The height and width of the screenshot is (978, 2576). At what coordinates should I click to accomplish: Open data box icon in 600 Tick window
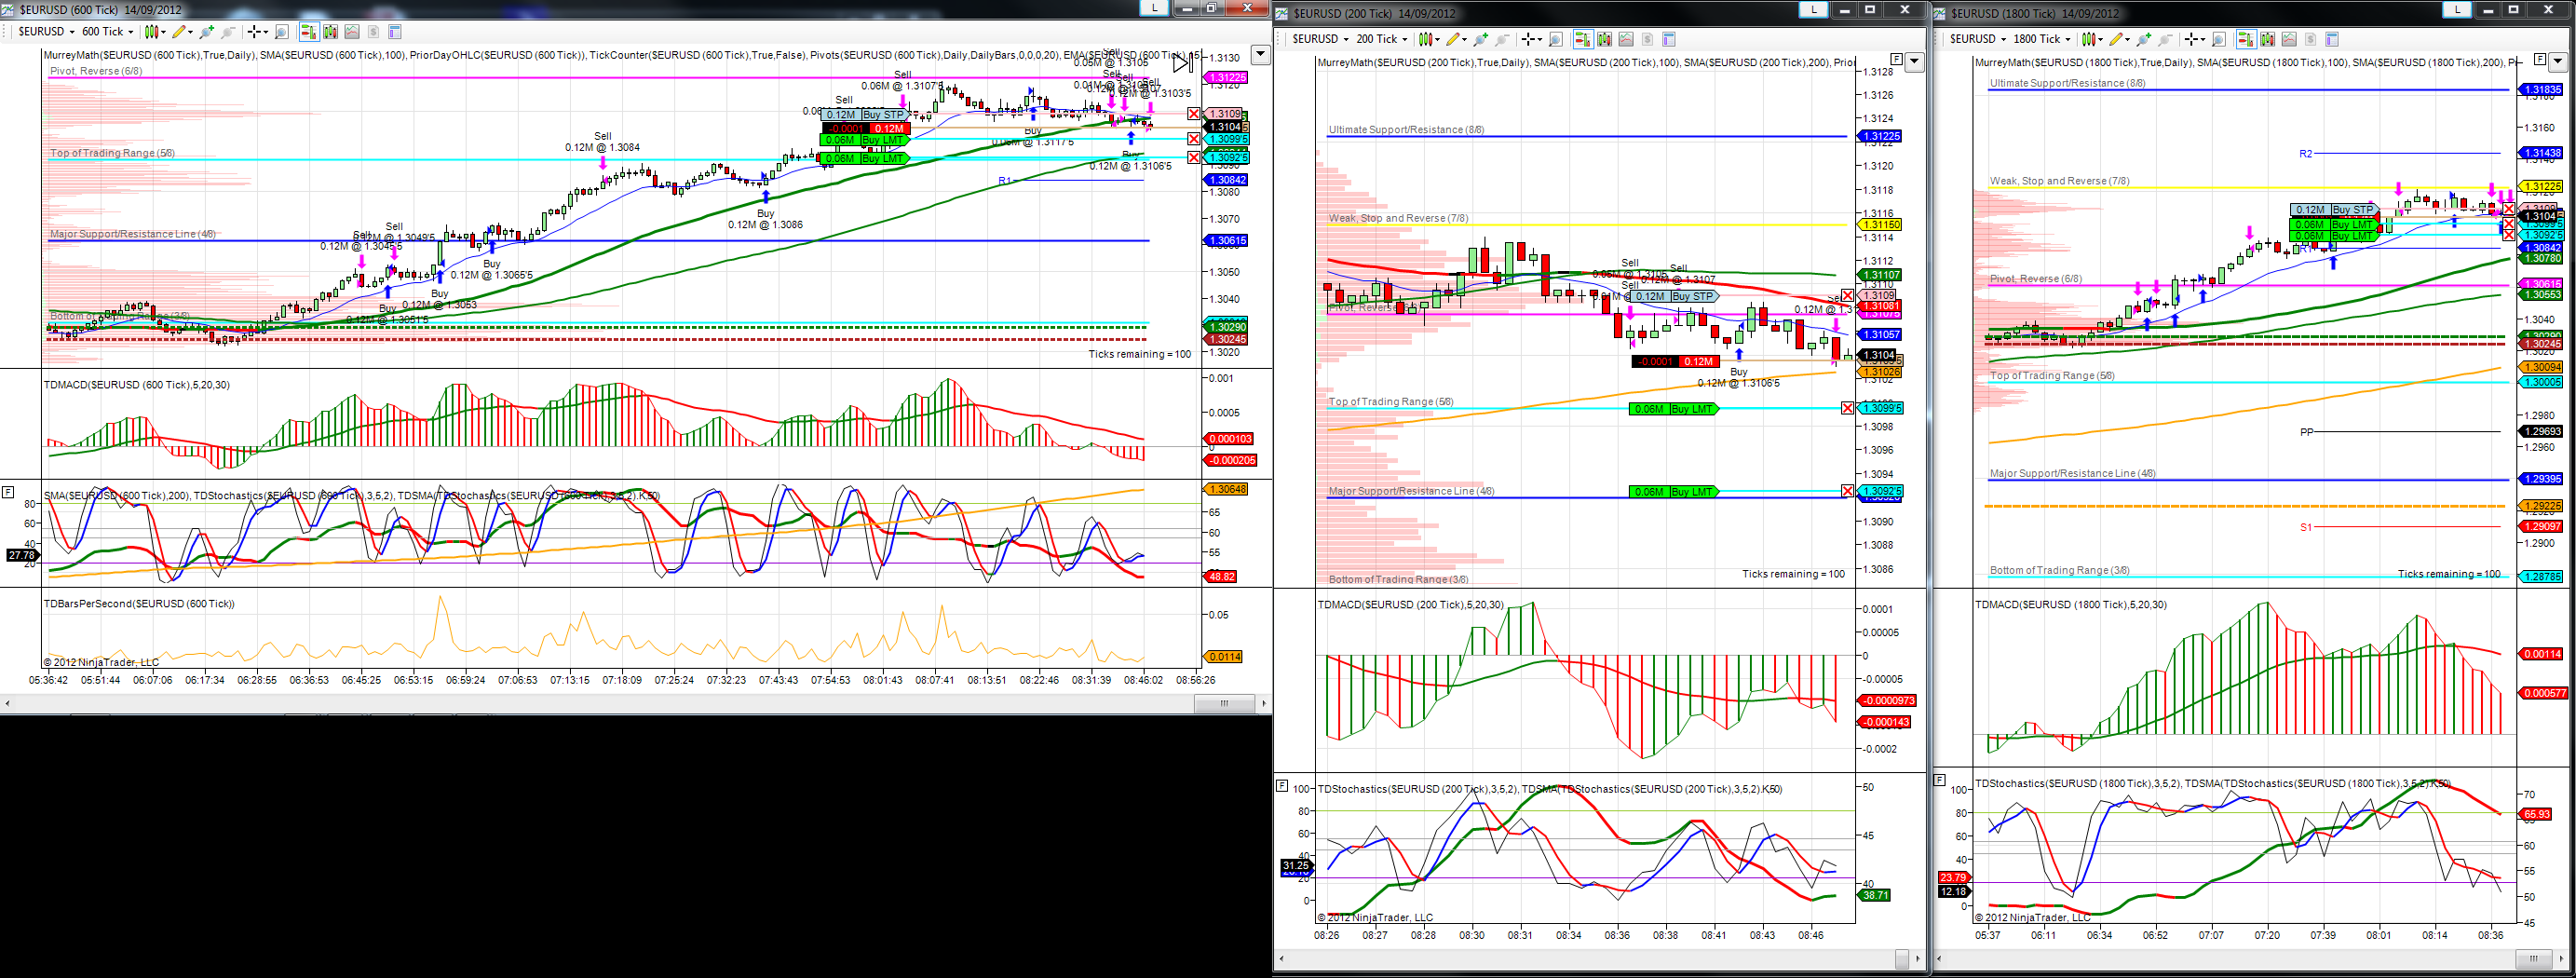tap(282, 32)
